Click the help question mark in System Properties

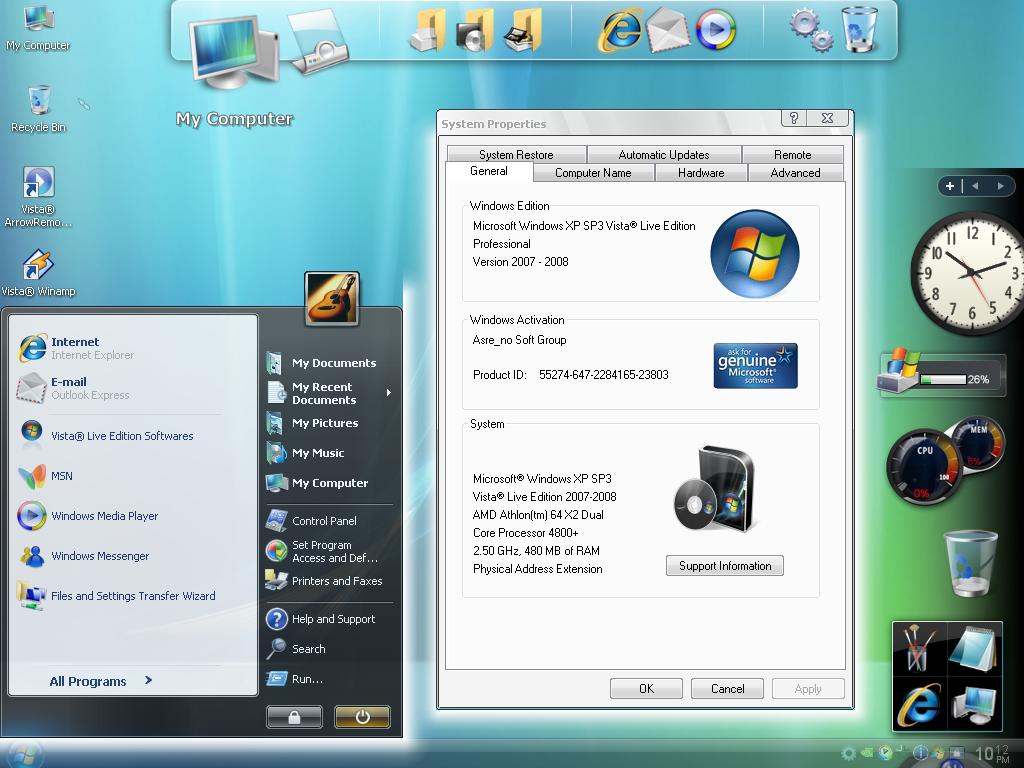[x=793, y=118]
